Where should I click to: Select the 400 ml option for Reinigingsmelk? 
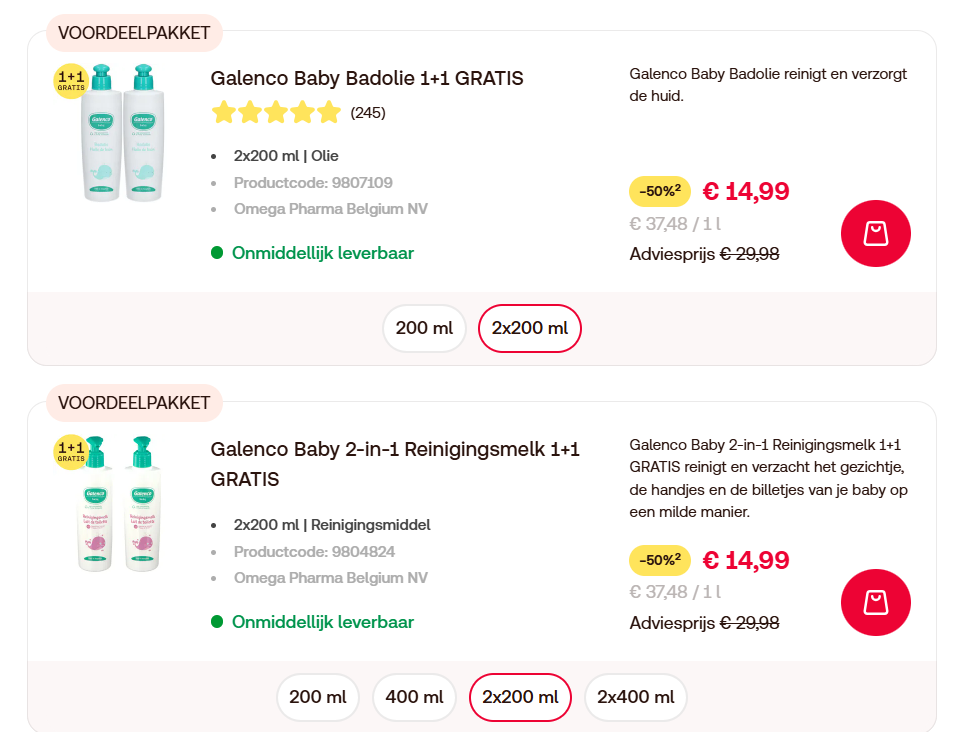414,697
